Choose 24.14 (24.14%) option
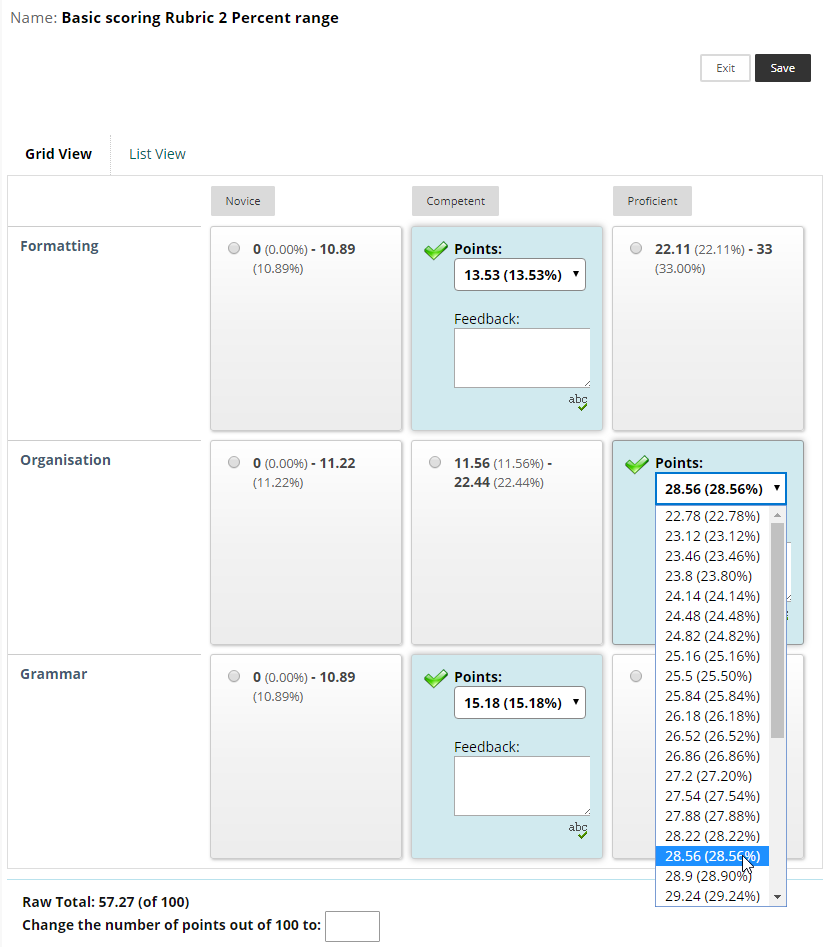The width and height of the screenshot is (828, 947). [x=712, y=596]
